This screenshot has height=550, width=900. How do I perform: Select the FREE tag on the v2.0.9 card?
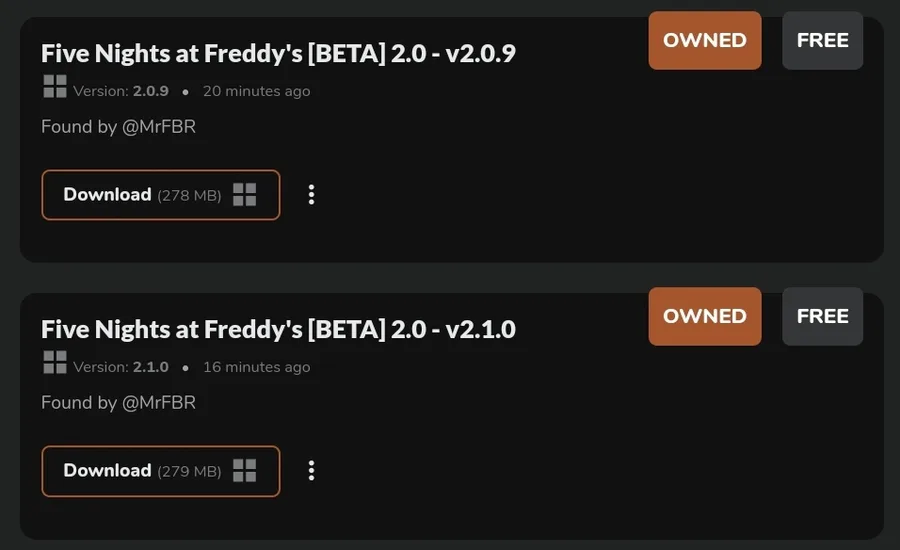pyautogui.click(x=822, y=41)
